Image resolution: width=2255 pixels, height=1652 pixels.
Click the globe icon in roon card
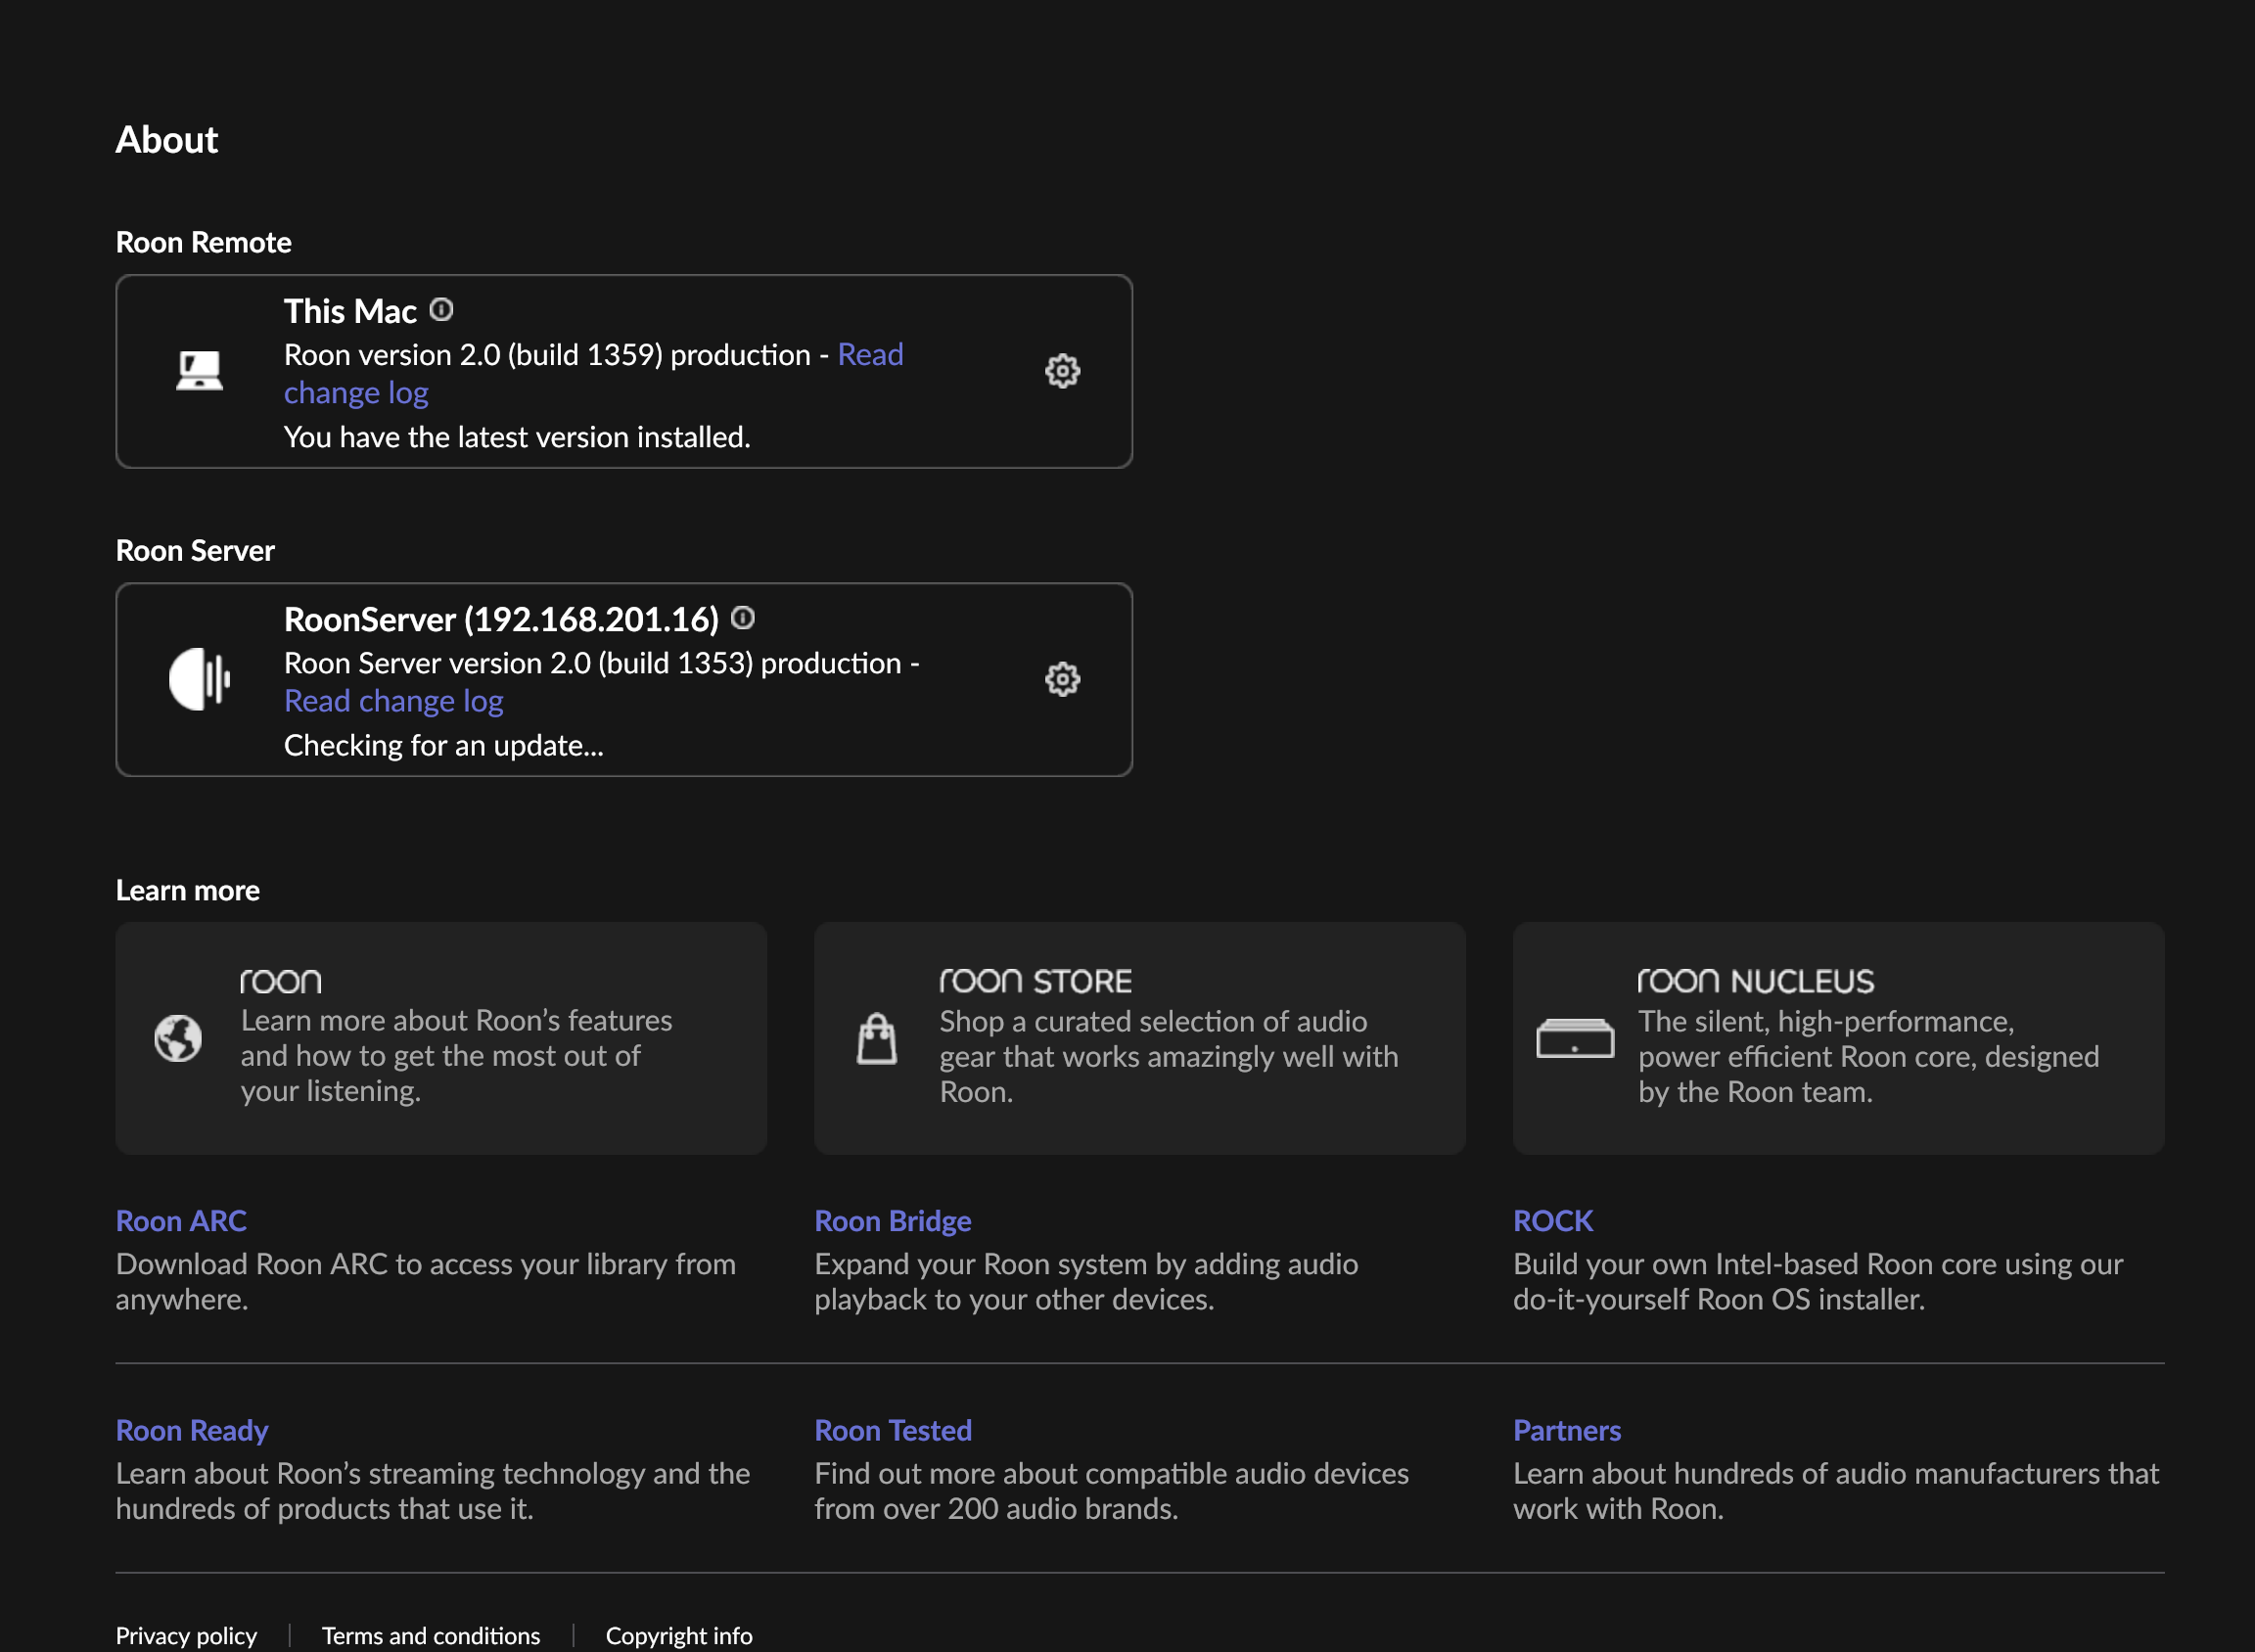coord(178,1038)
